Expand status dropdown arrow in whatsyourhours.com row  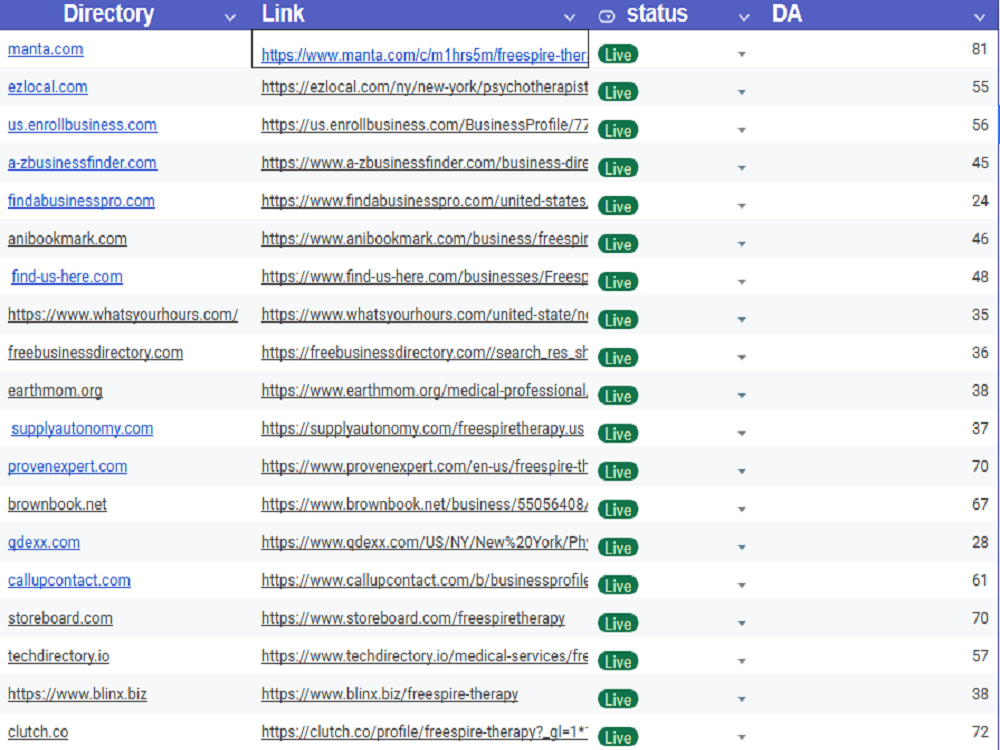click(741, 320)
